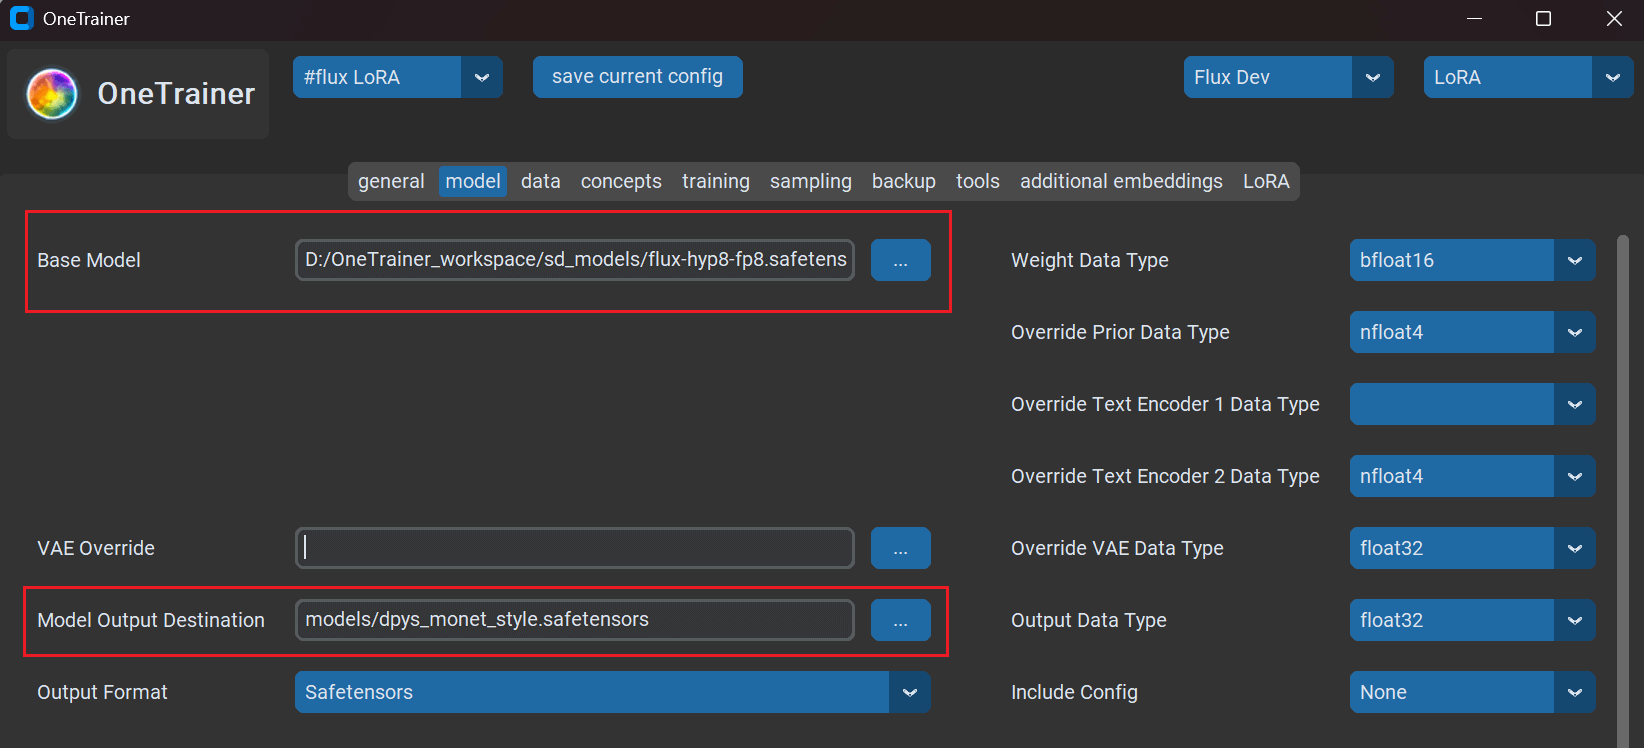This screenshot has width=1644, height=748.
Task: Open Output Data Type float32 dropdown
Action: [1472, 620]
